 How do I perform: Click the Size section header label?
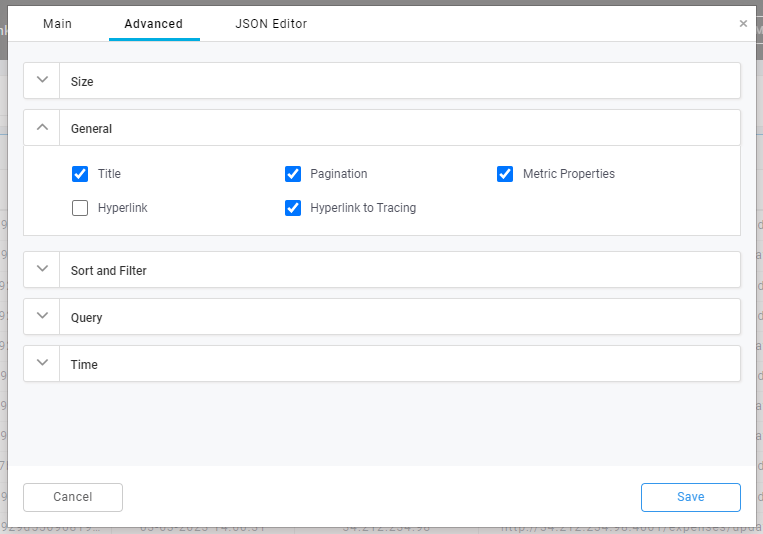pyautogui.click(x=82, y=81)
